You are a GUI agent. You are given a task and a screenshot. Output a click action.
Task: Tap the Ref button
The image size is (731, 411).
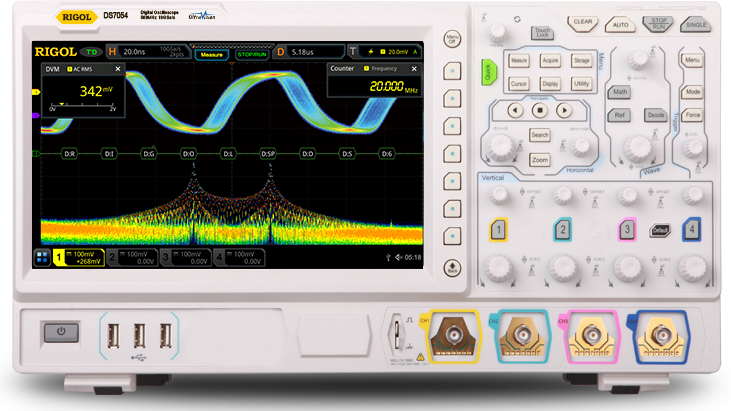click(620, 115)
